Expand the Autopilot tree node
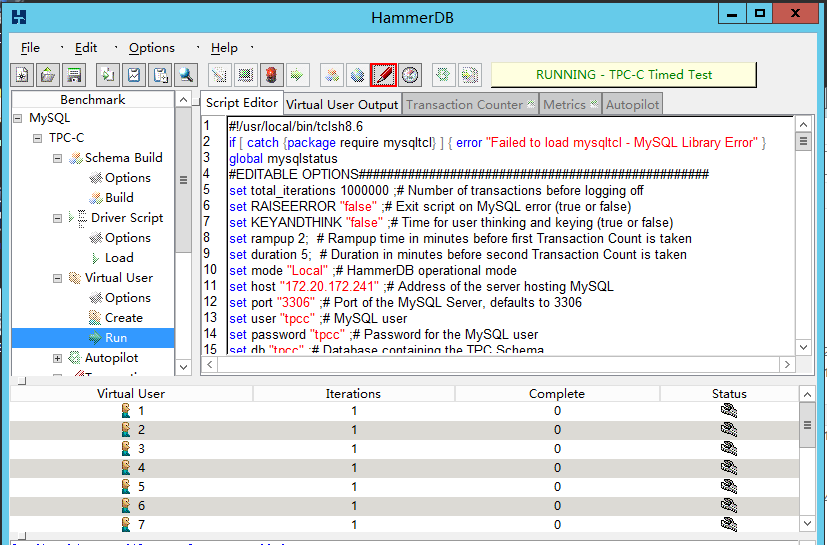Viewport: 827px width, 545px height. click(x=58, y=358)
